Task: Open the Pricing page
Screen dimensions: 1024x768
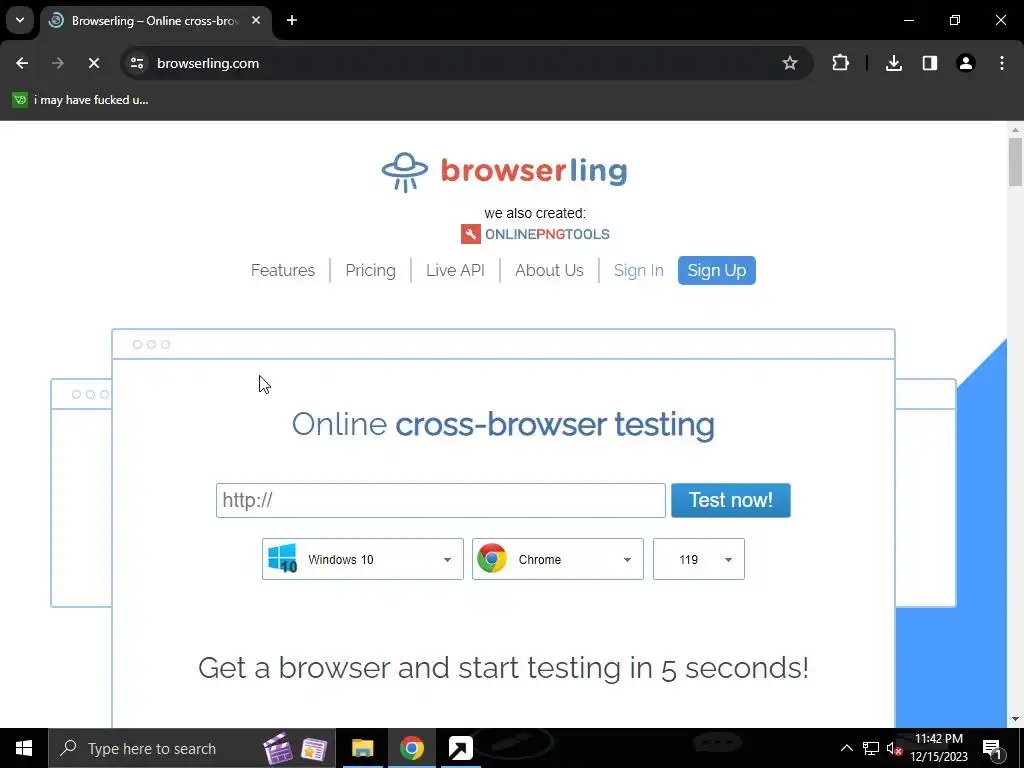Action: coord(370,270)
